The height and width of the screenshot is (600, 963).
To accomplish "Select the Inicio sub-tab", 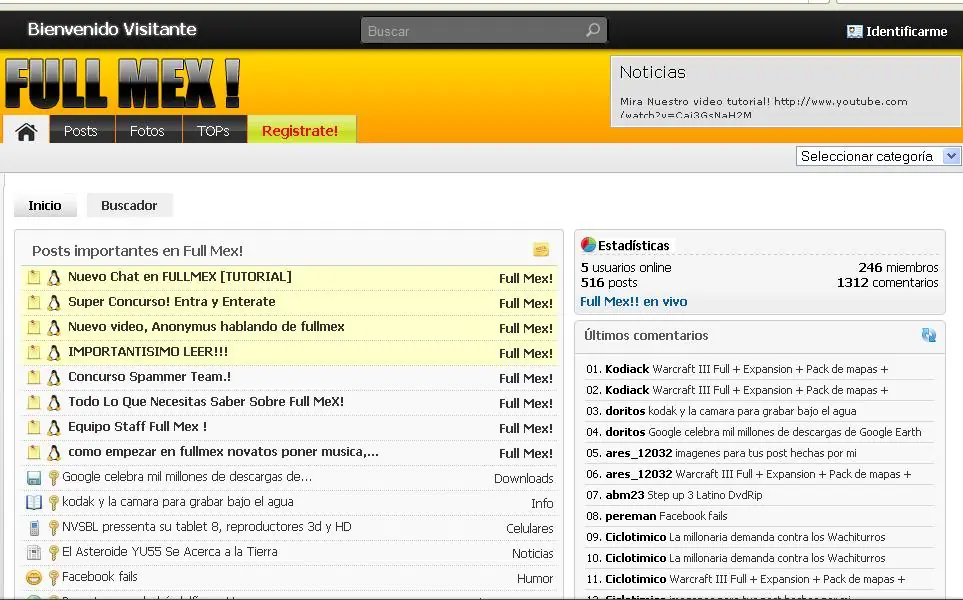I will 45,205.
